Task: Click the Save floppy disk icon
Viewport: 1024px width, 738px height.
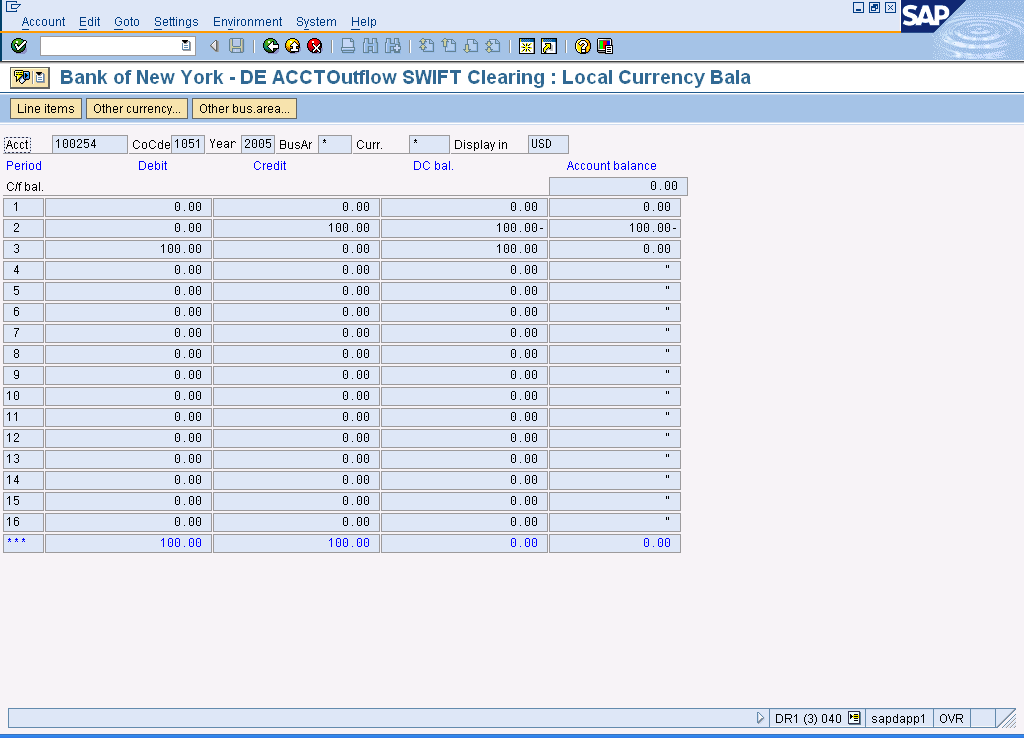Action: (x=236, y=46)
